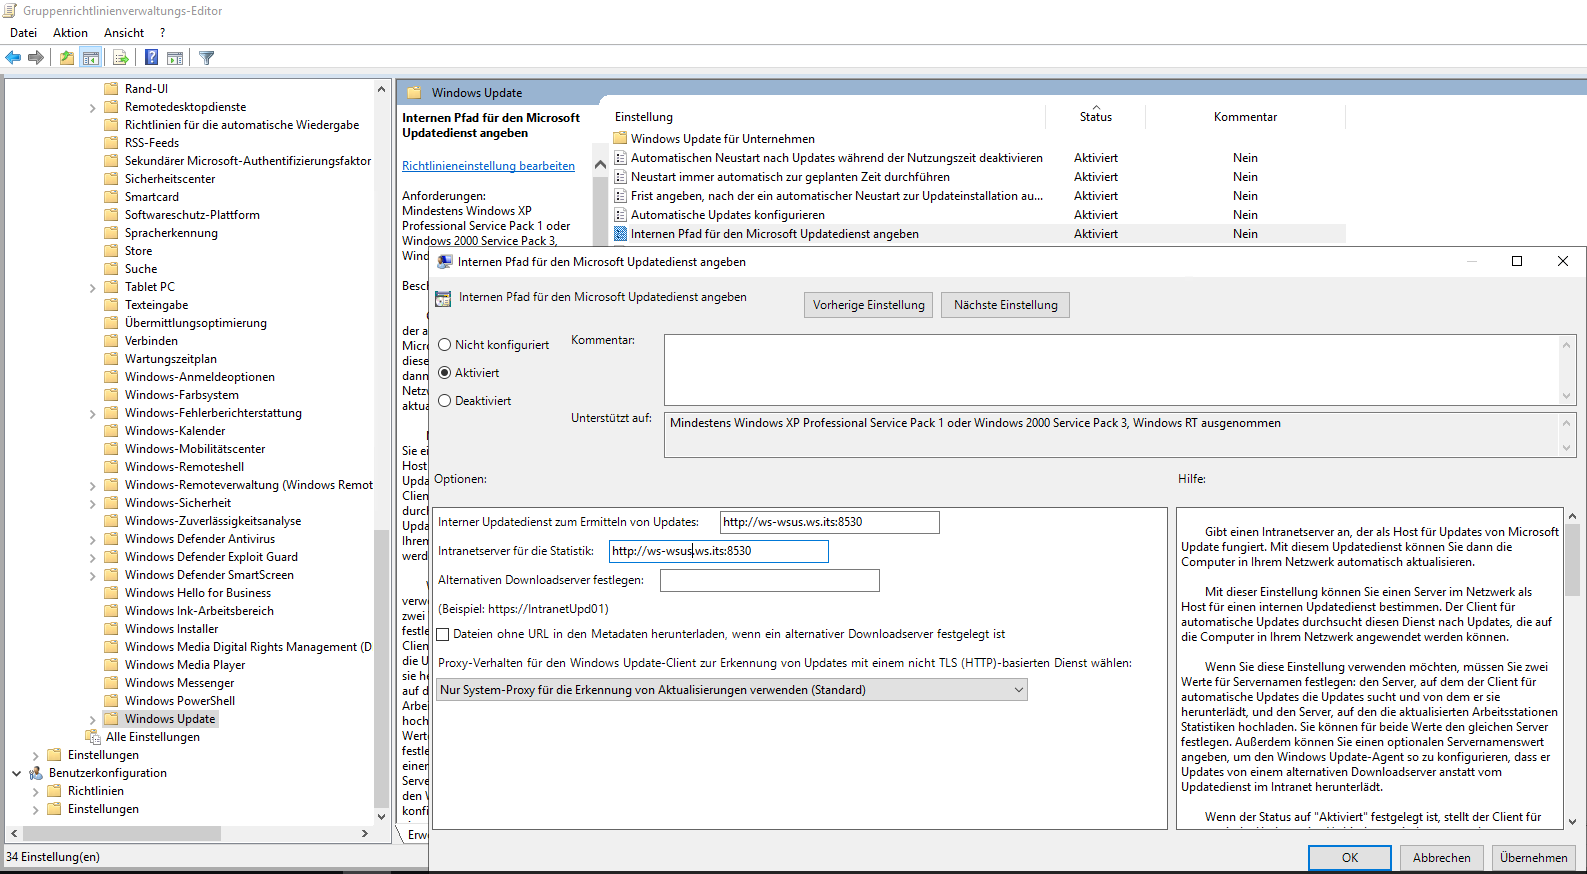
Task: Click the Verbinden folder icon in the tree
Action: 112,341
